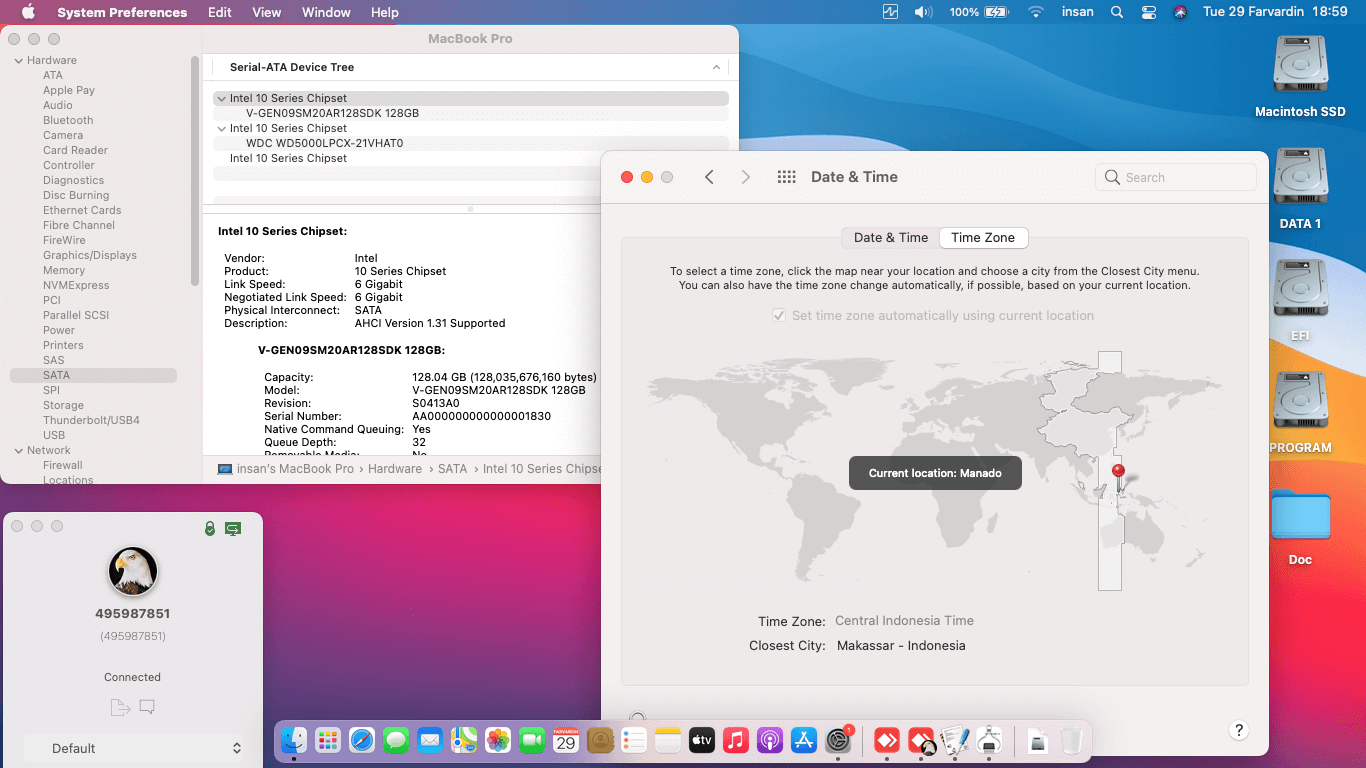Enable setting time zone automatically using current location
Screen dimensions: 1366x768
point(777,315)
